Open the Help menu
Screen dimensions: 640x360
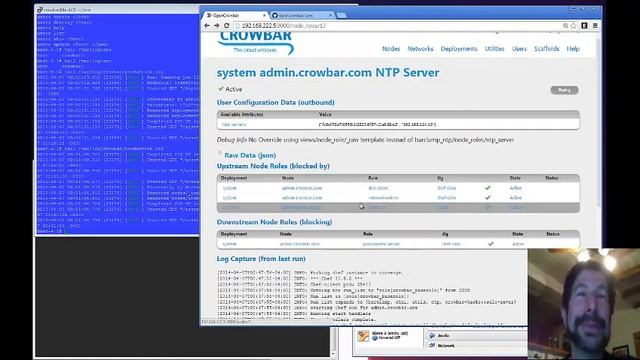(573, 49)
